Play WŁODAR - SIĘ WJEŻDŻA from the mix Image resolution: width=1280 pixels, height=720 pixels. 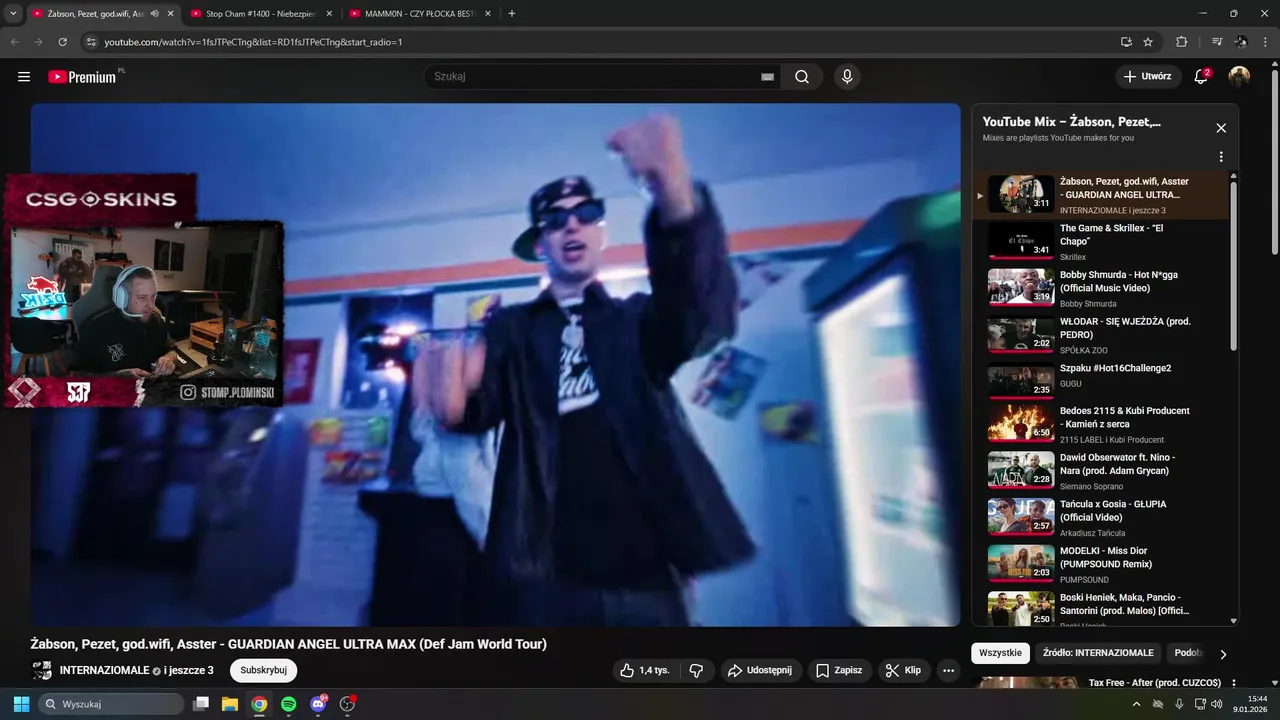tap(1100, 335)
